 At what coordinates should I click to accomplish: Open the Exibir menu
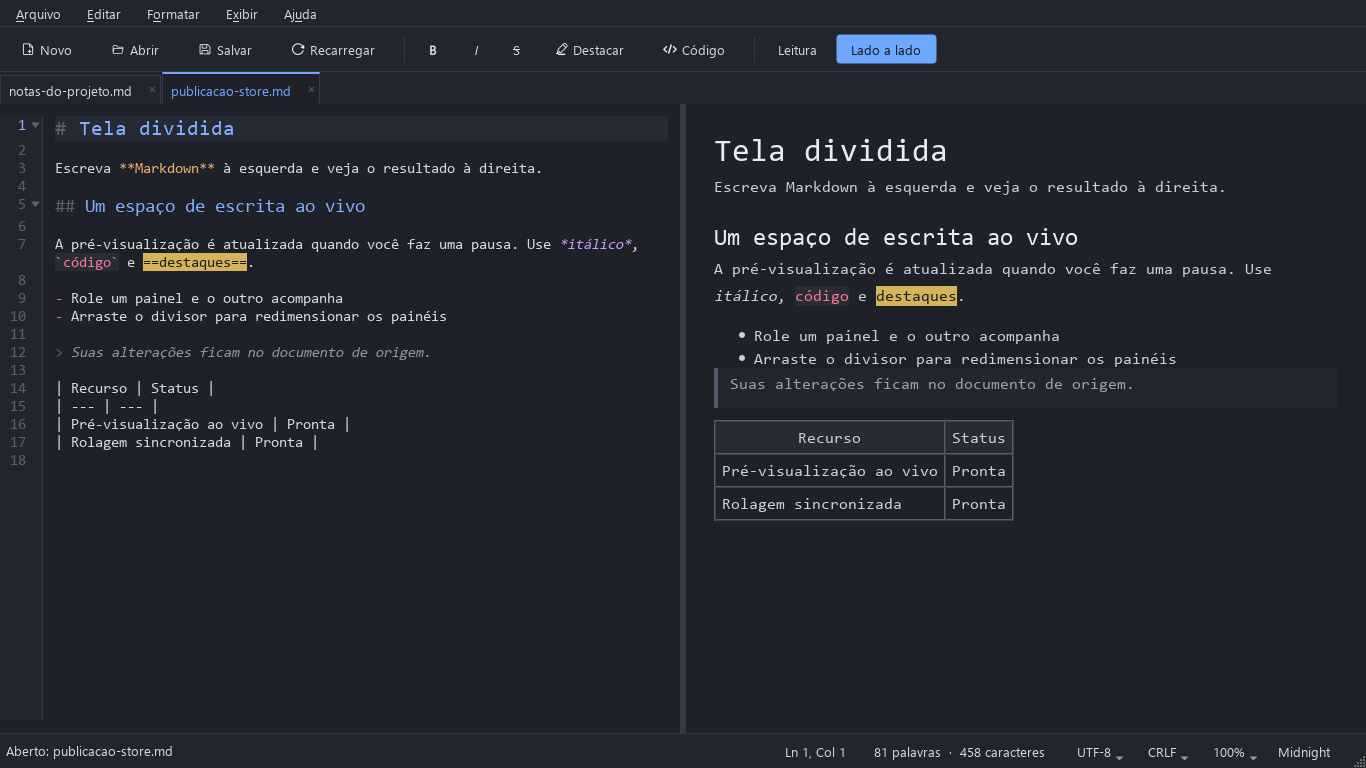[x=241, y=14]
